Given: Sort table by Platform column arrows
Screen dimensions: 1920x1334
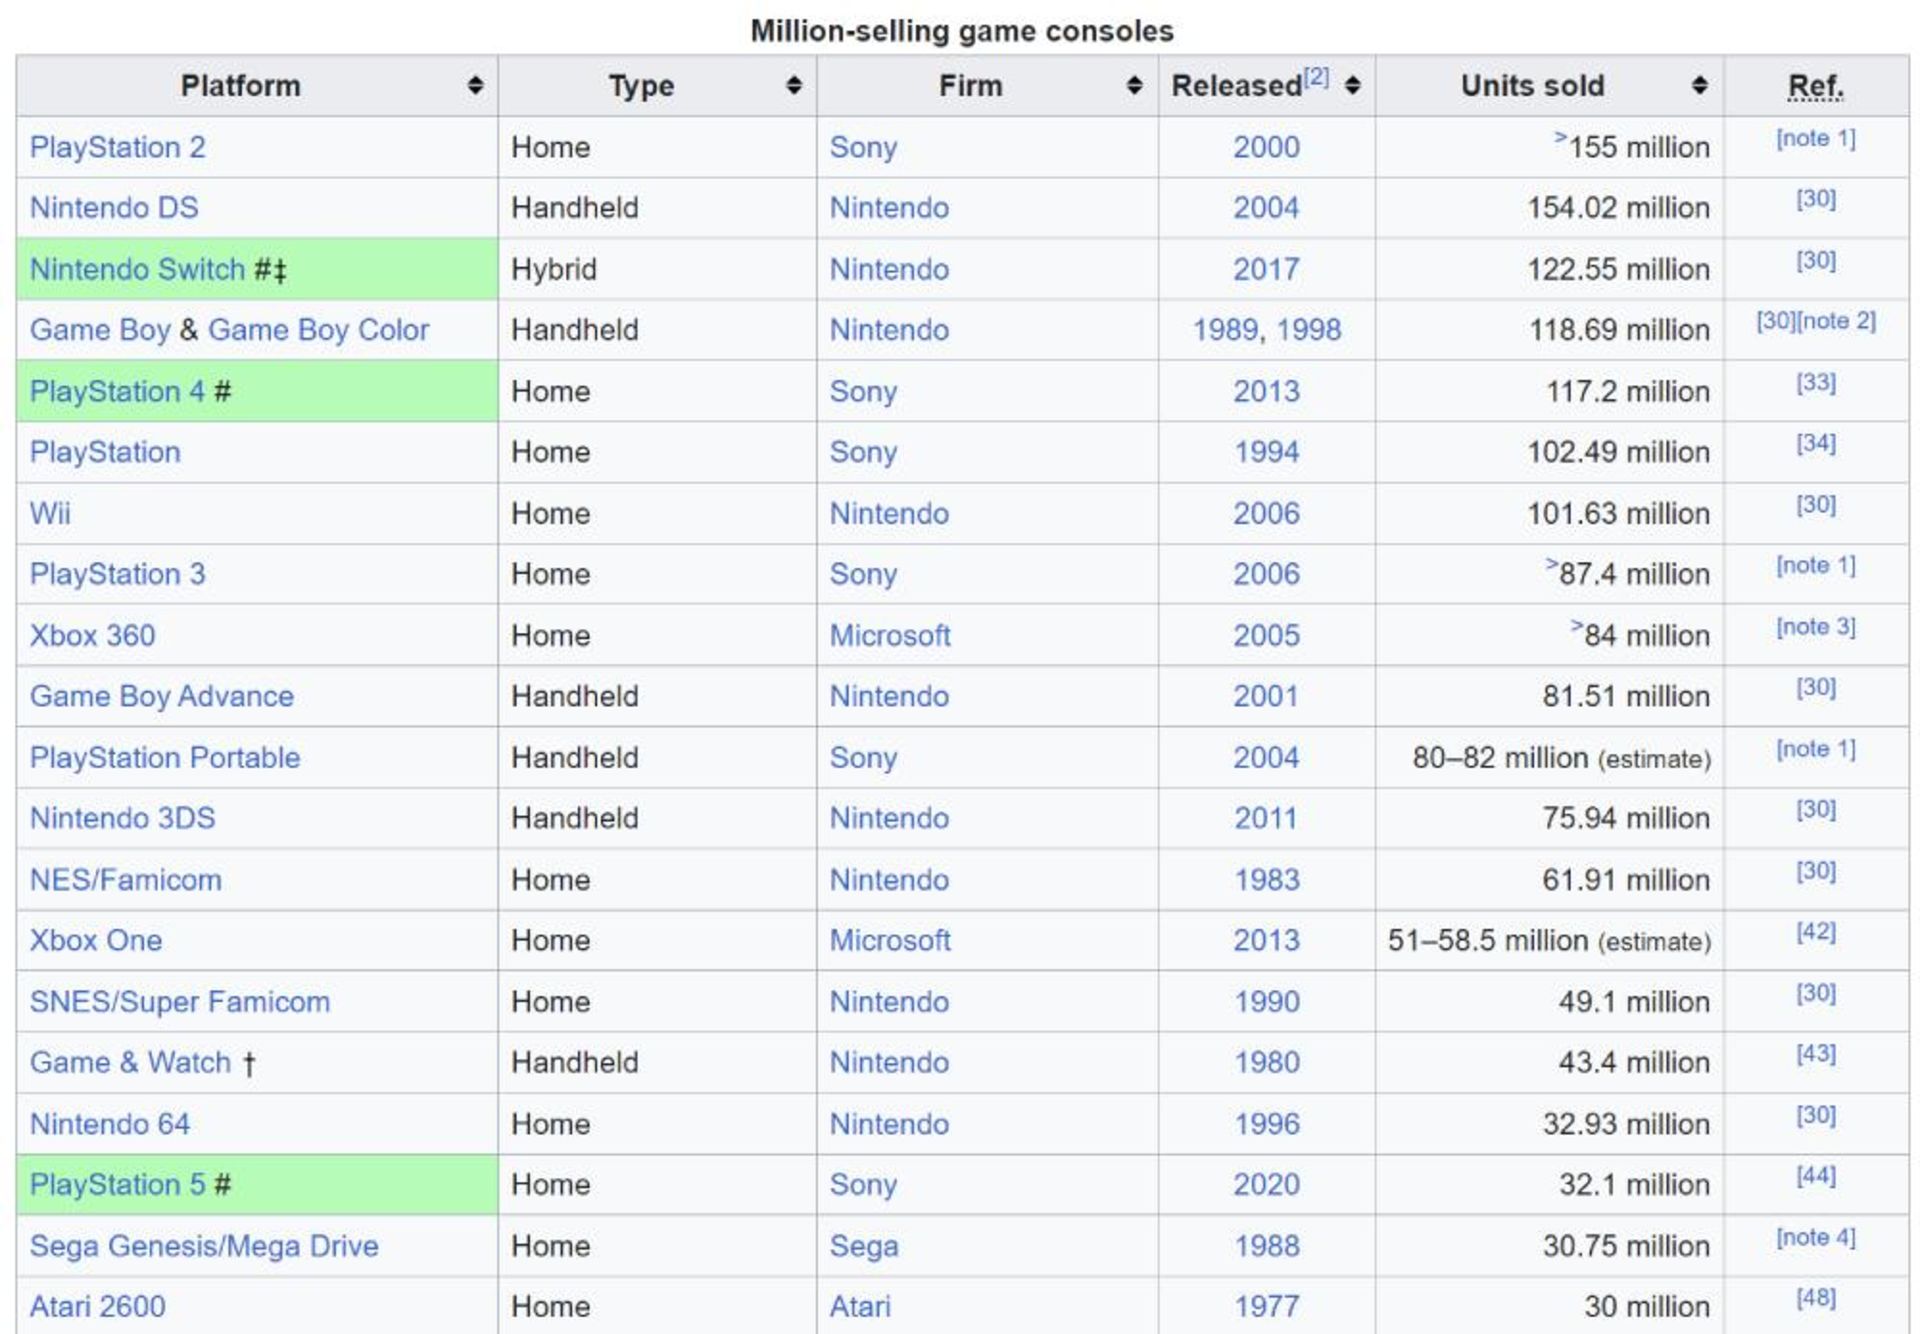Looking at the screenshot, I should pyautogui.click(x=475, y=86).
